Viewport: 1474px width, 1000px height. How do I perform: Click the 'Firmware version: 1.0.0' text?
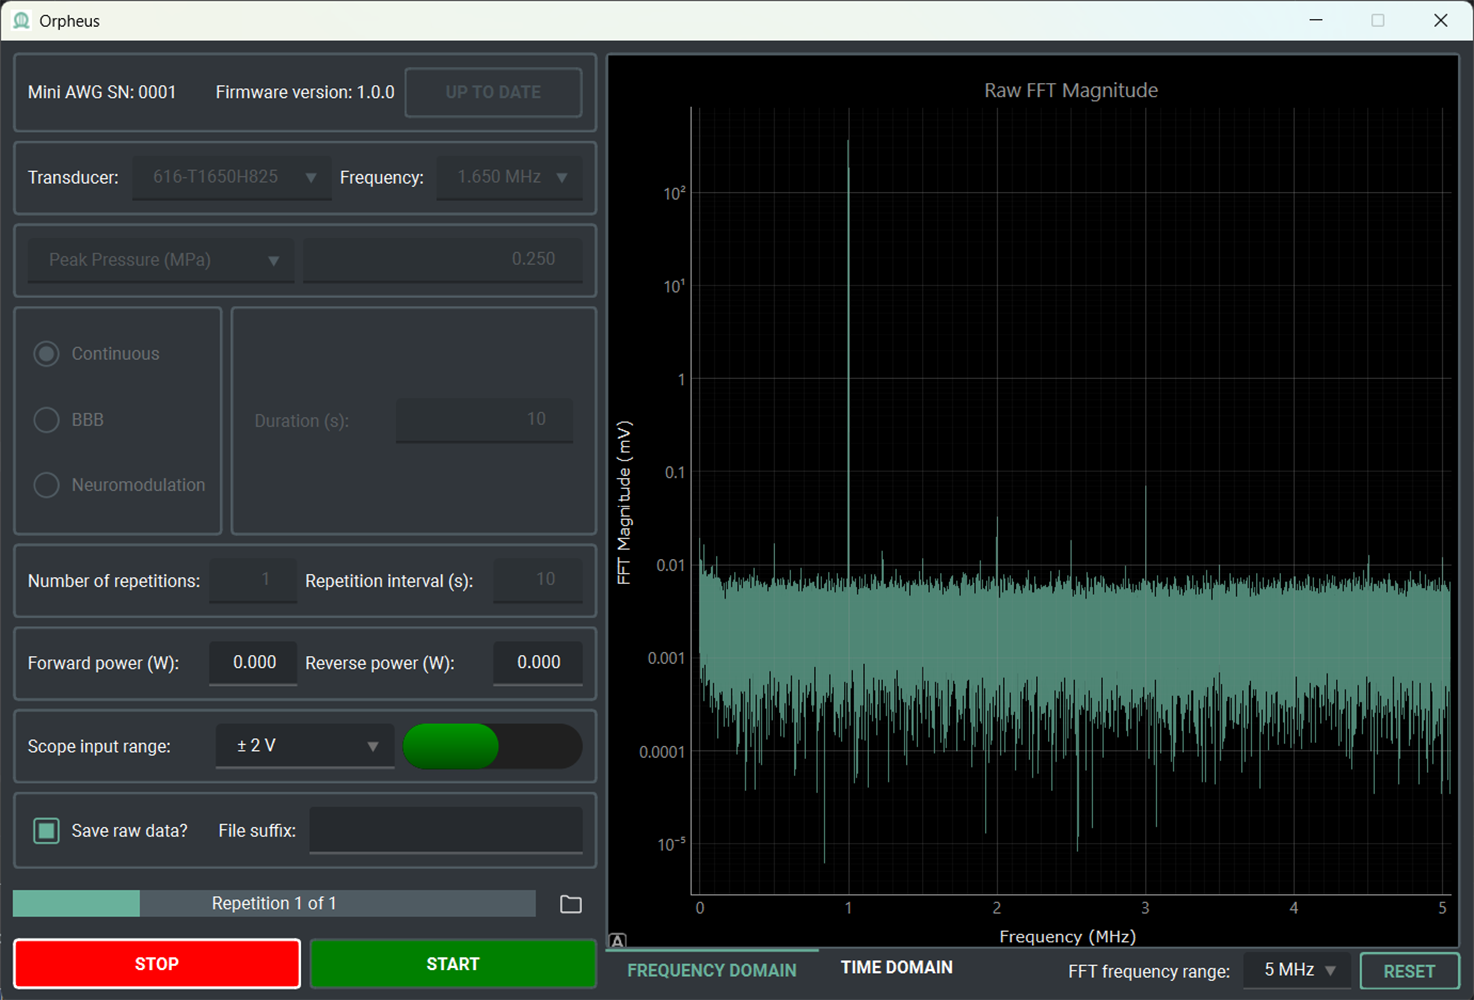tap(305, 92)
